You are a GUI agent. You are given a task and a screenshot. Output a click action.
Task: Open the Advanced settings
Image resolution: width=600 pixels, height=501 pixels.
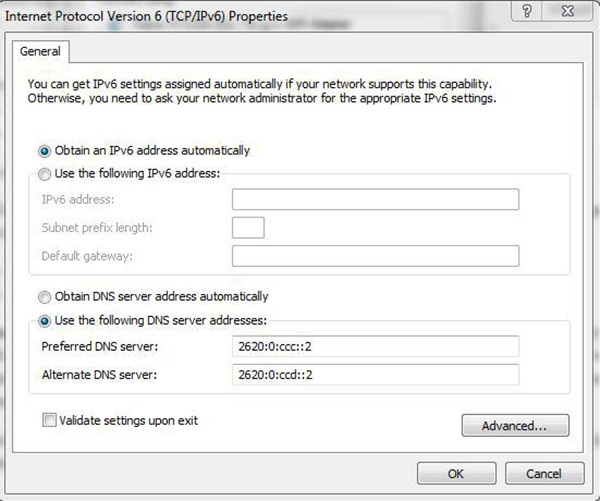[515, 426]
